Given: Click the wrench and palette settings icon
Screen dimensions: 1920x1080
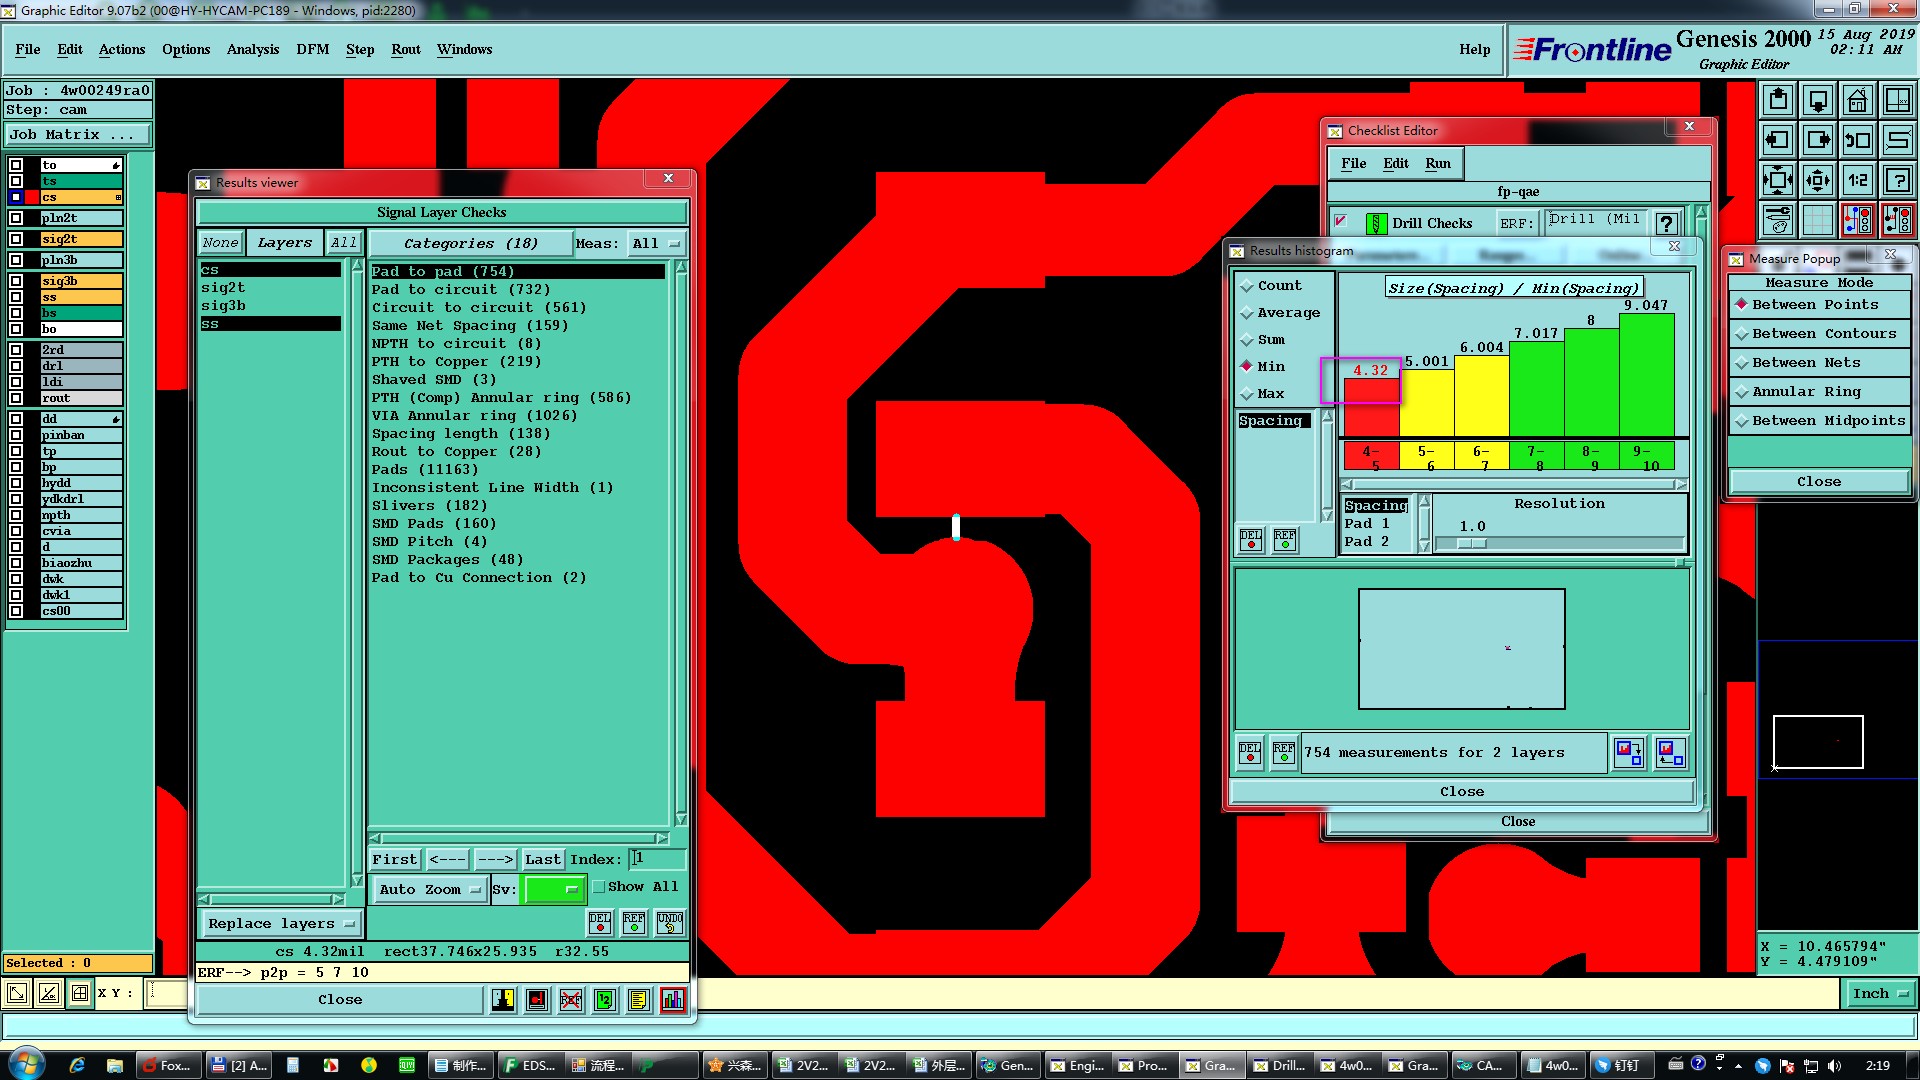Looking at the screenshot, I should pos(1777,220).
